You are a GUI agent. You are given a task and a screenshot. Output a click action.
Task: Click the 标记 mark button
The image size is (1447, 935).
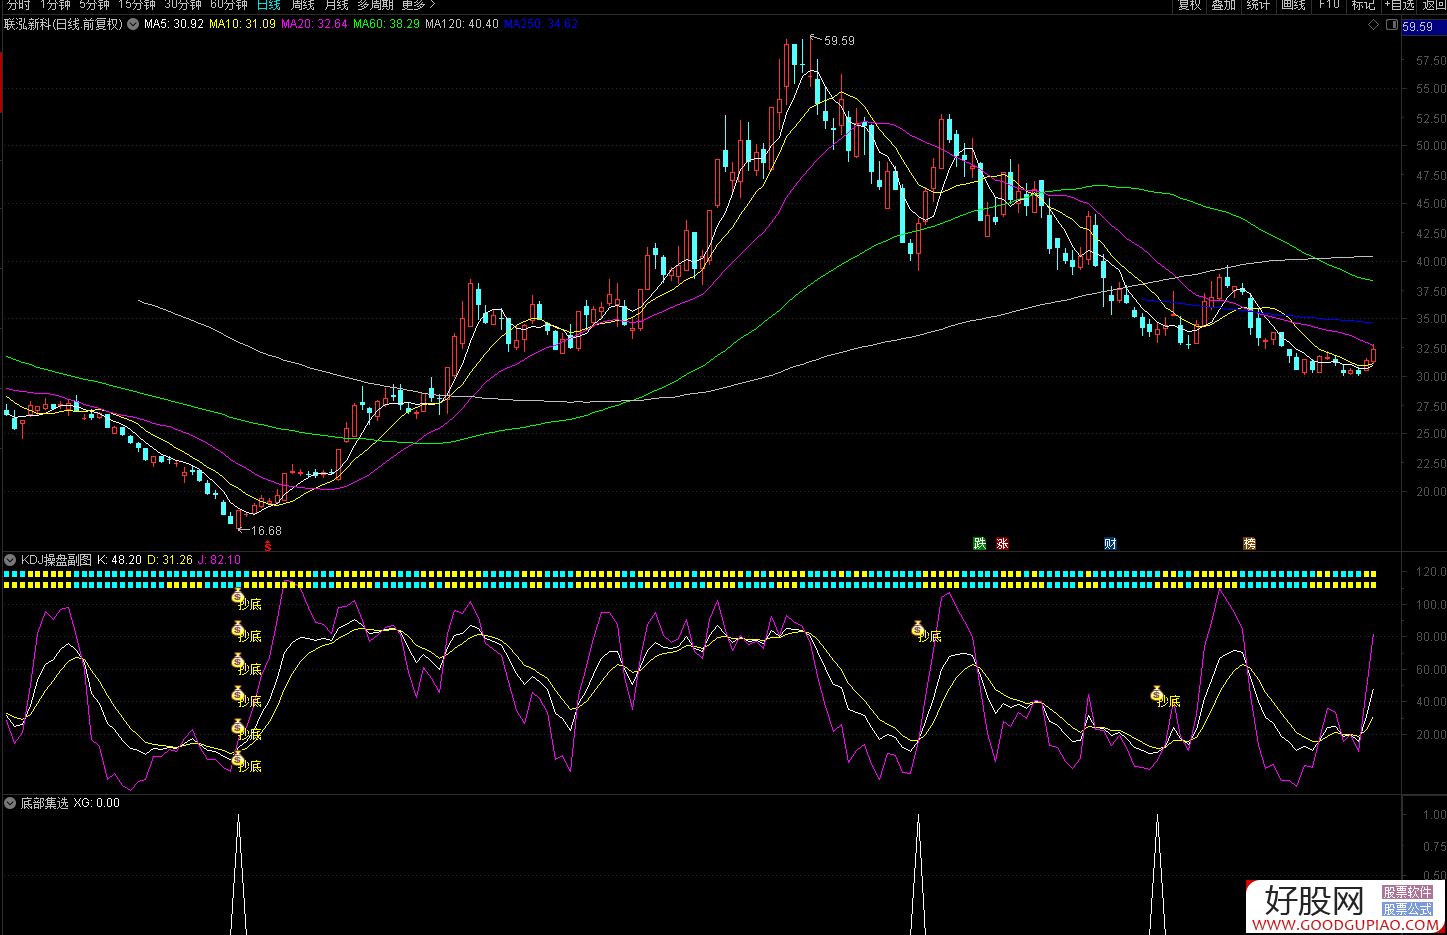(1363, 5)
